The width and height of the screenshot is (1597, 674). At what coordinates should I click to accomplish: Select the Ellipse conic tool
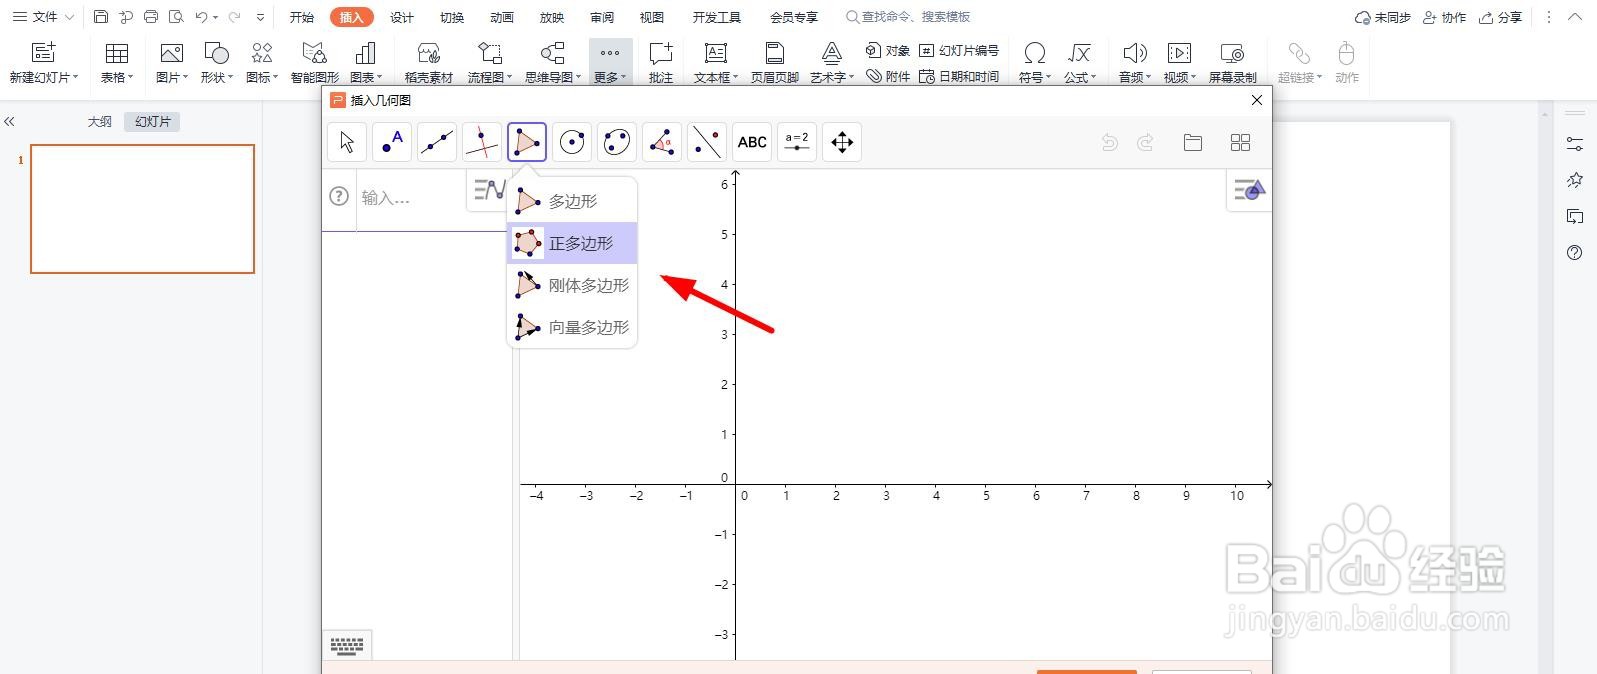(x=617, y=142)
